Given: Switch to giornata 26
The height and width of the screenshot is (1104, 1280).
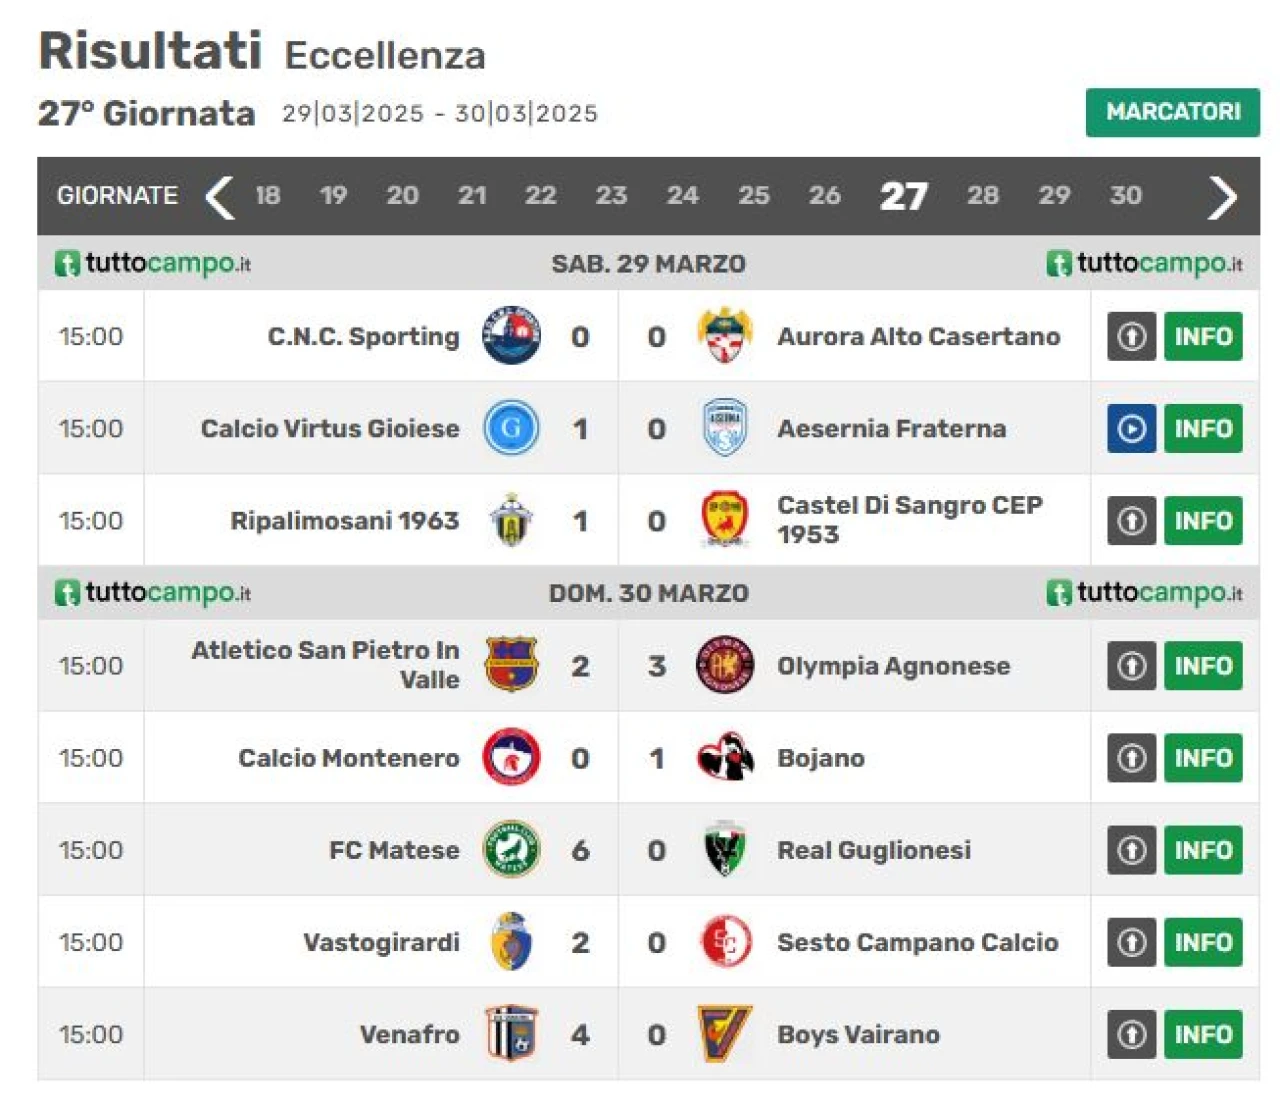Looking at the screenshot, I should [x=825, y=195].
